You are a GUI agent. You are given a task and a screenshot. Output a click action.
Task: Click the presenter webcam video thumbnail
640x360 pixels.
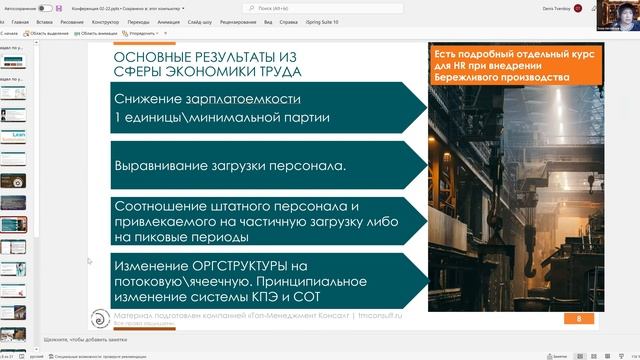click(x=618, y=16)
